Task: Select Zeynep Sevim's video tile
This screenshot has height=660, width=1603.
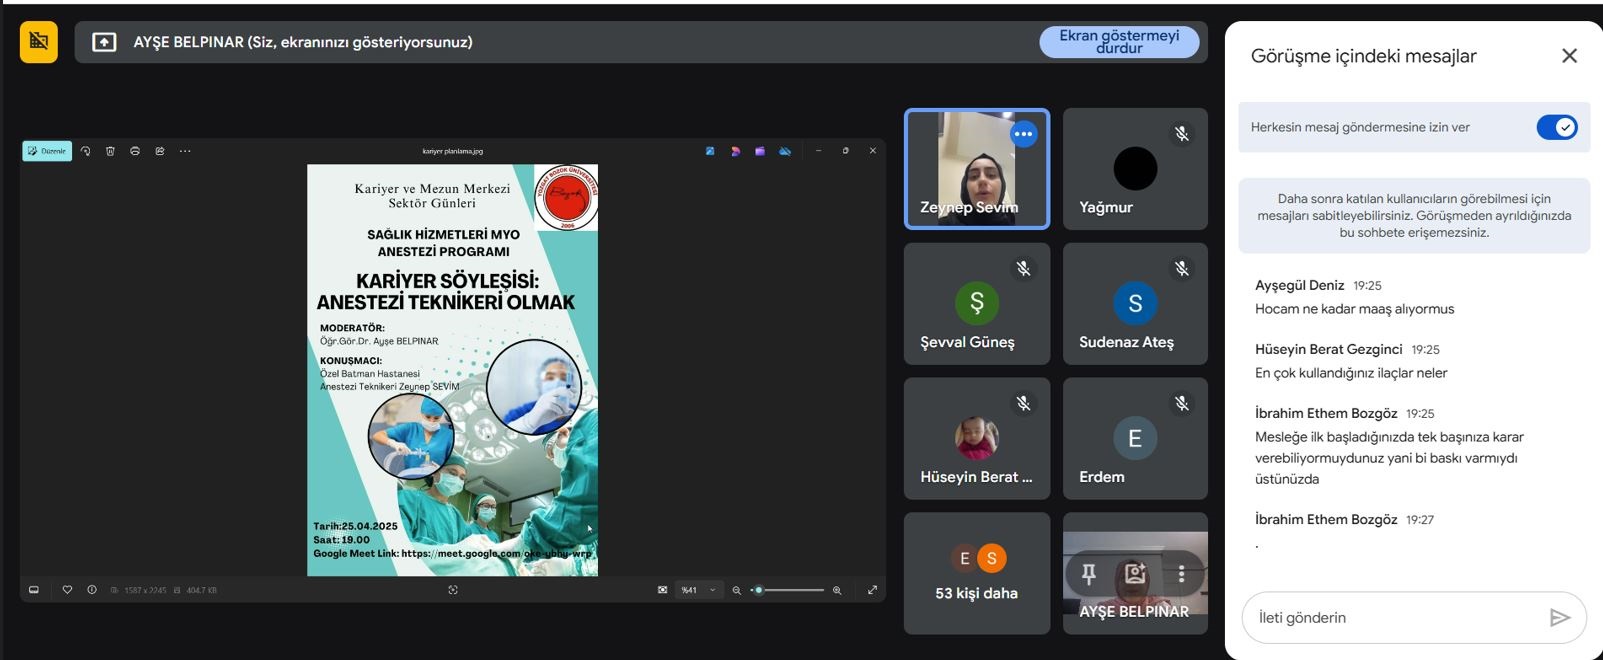Action: point(977,169)
